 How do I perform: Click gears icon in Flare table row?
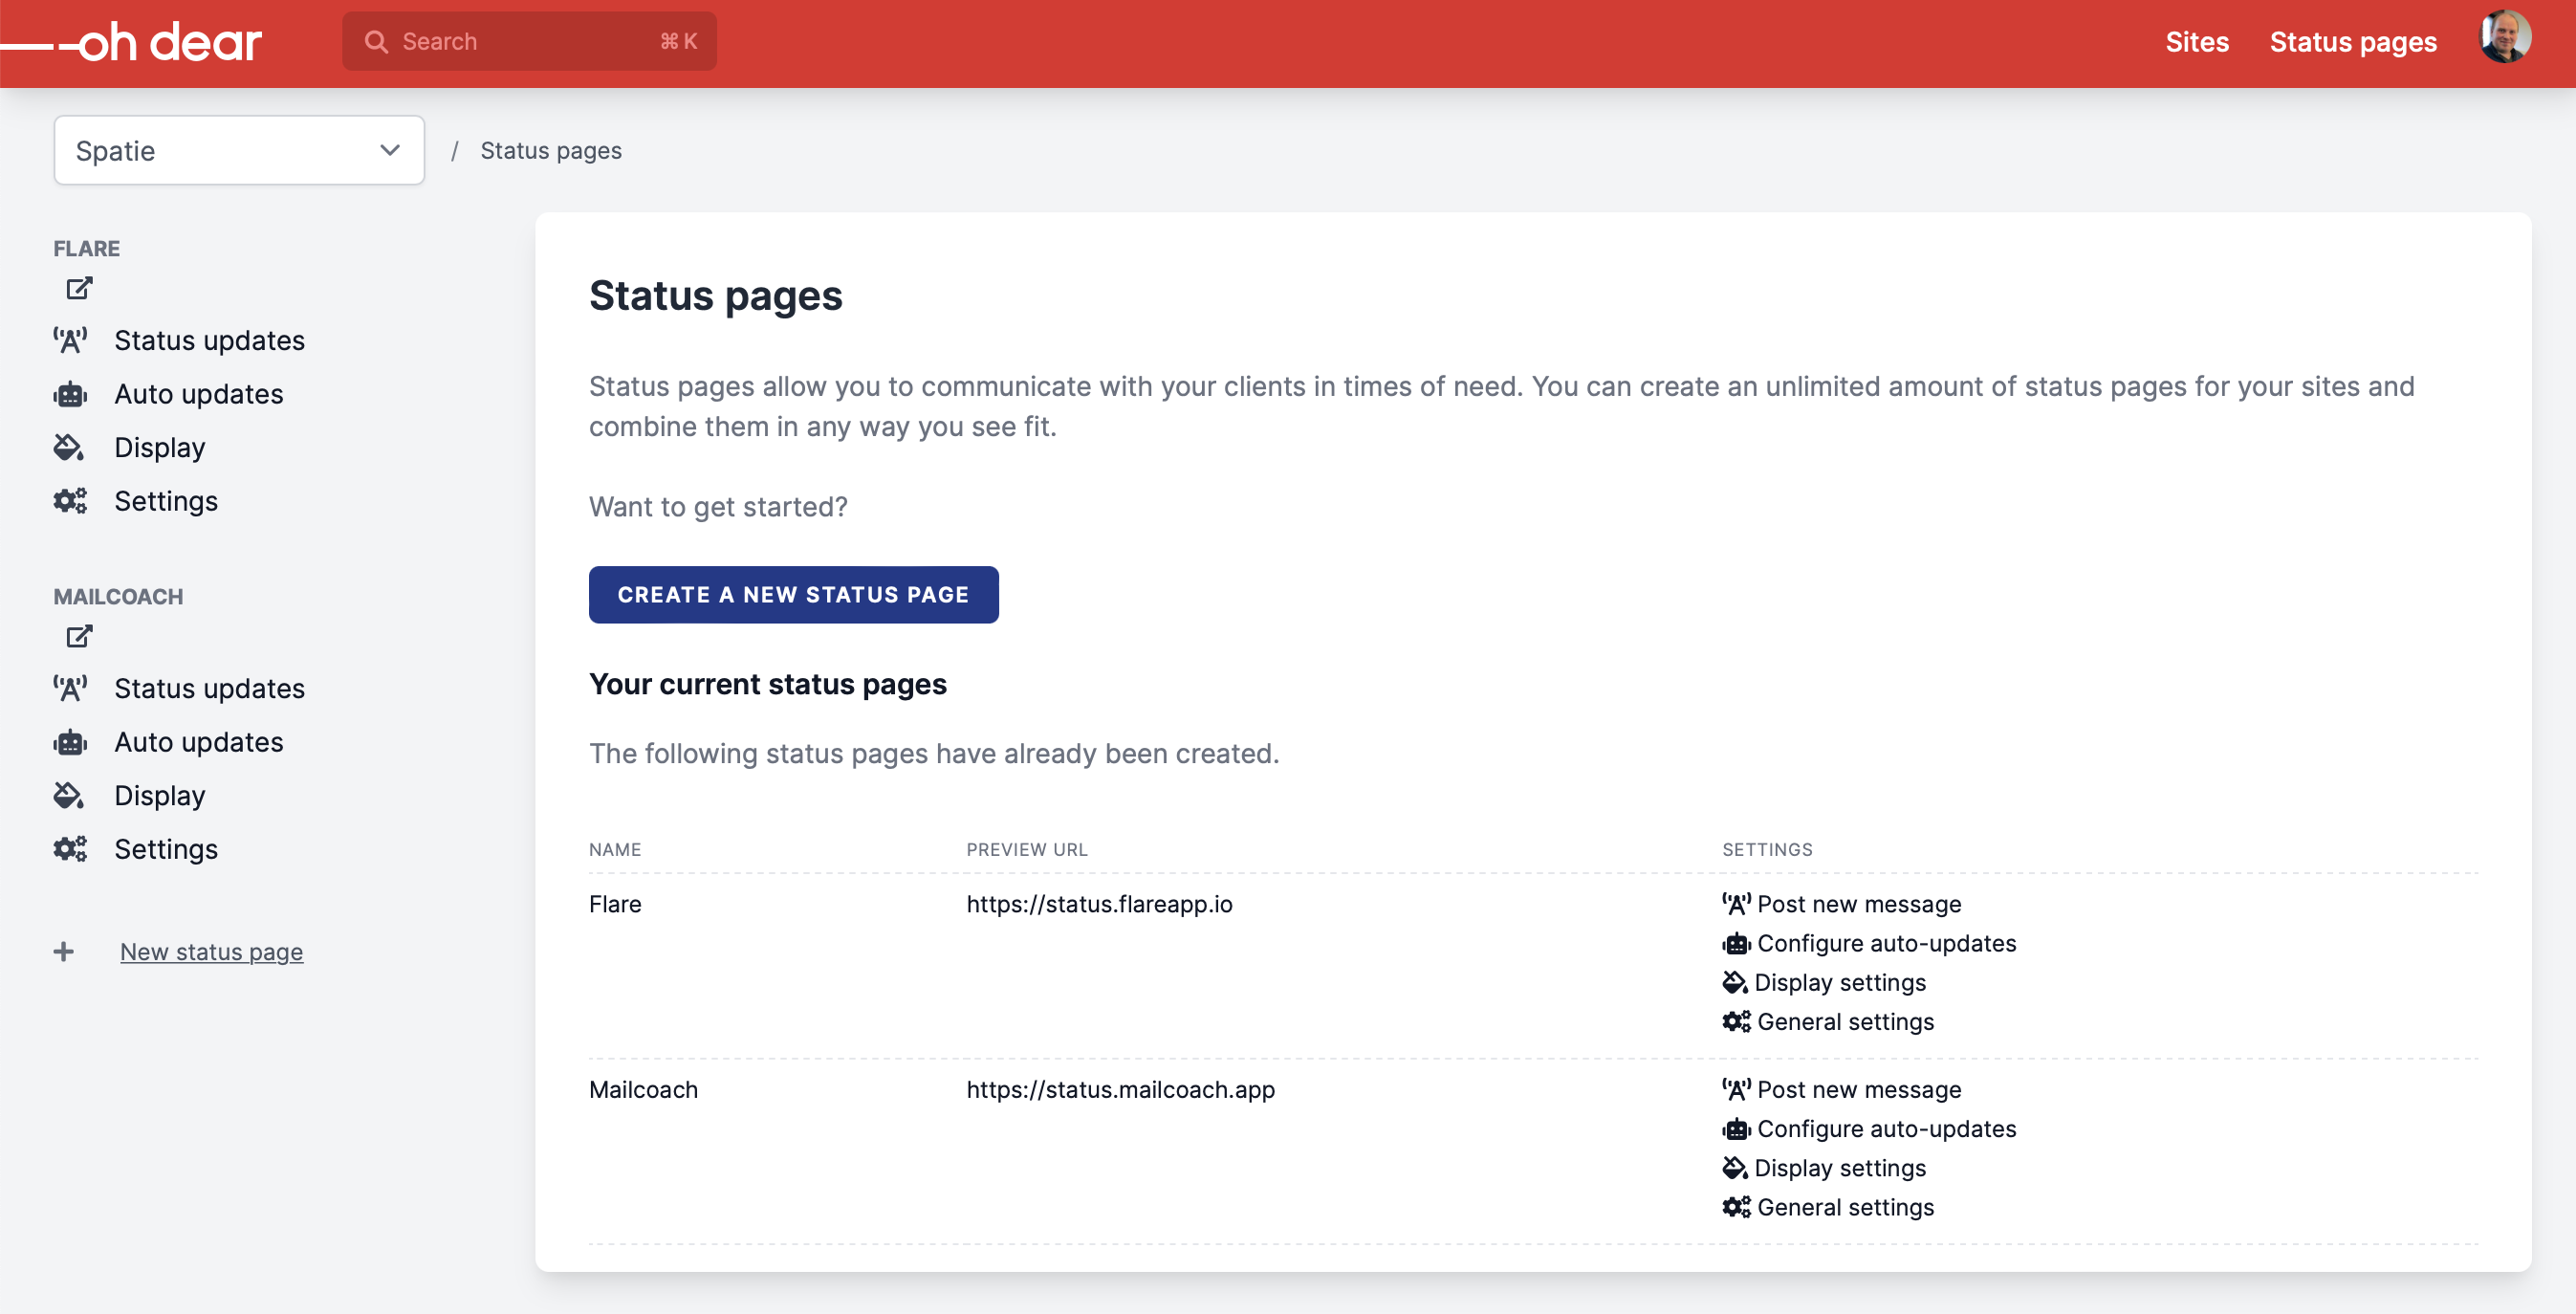tap(1736, 1021)
